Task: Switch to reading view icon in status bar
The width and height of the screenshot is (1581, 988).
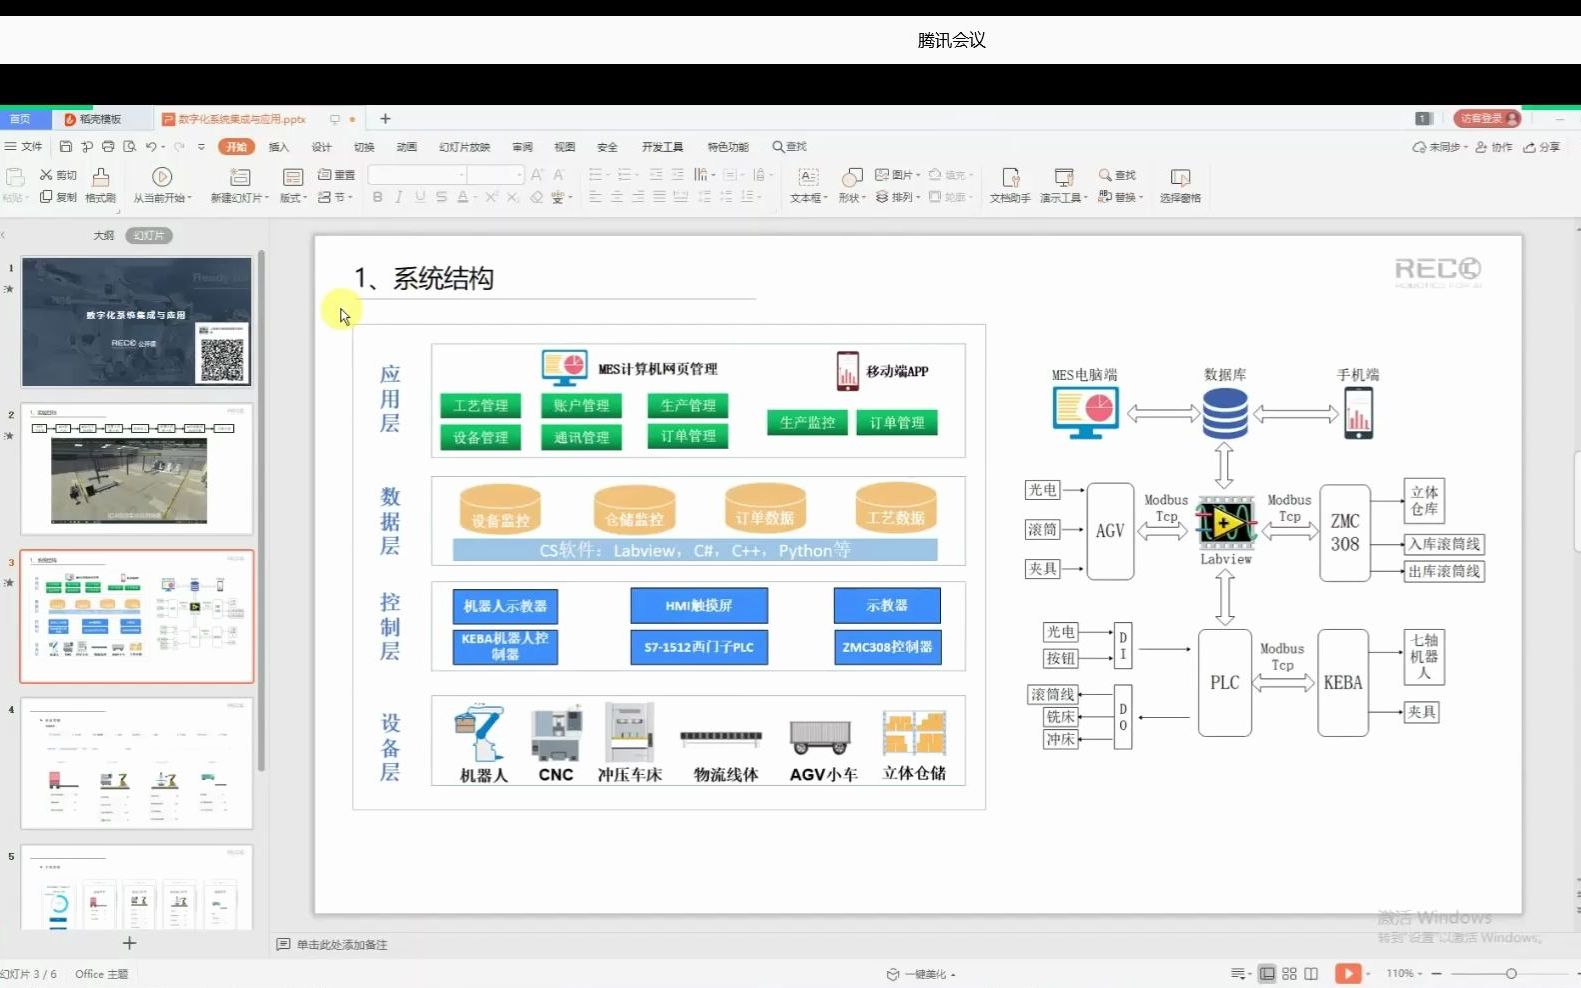Action: [x=1311, y=973]
